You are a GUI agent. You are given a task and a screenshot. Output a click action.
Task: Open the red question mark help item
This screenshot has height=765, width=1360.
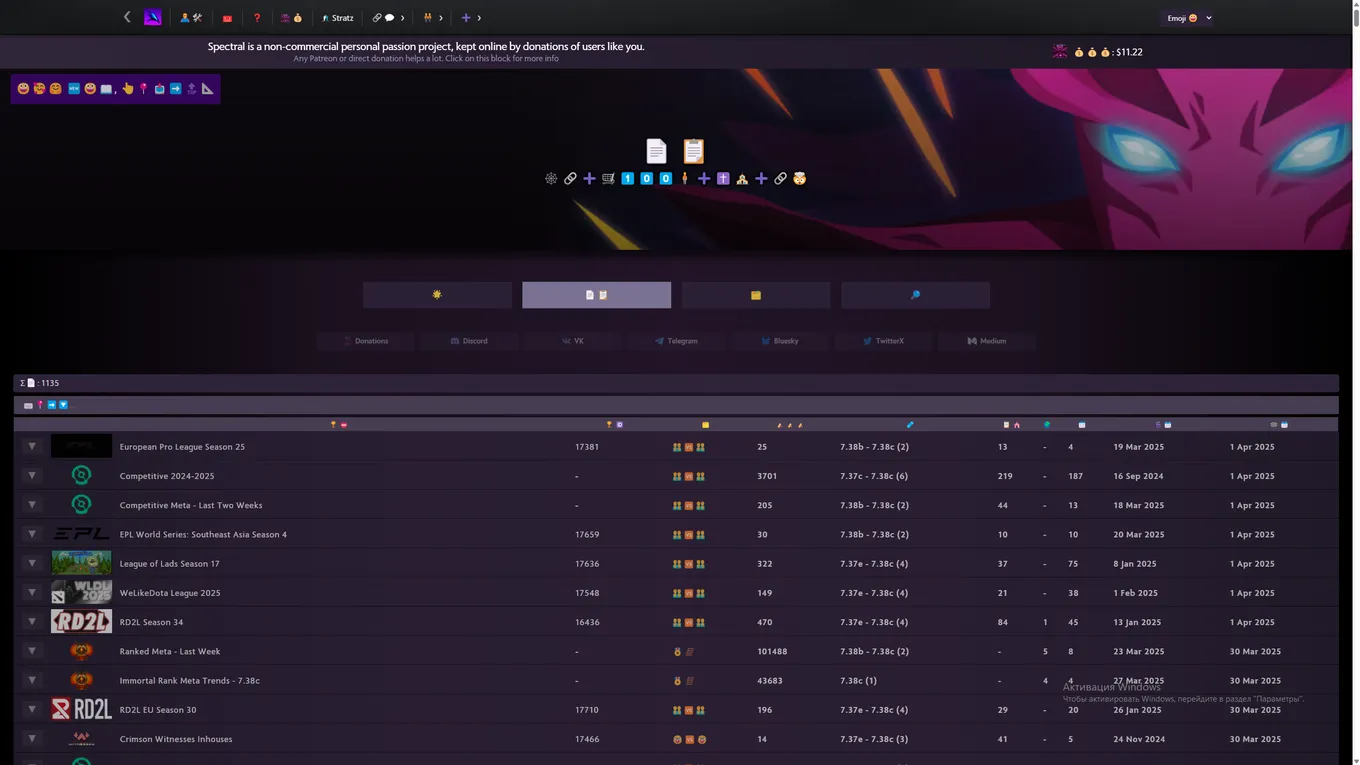click(x=257, y=18)
